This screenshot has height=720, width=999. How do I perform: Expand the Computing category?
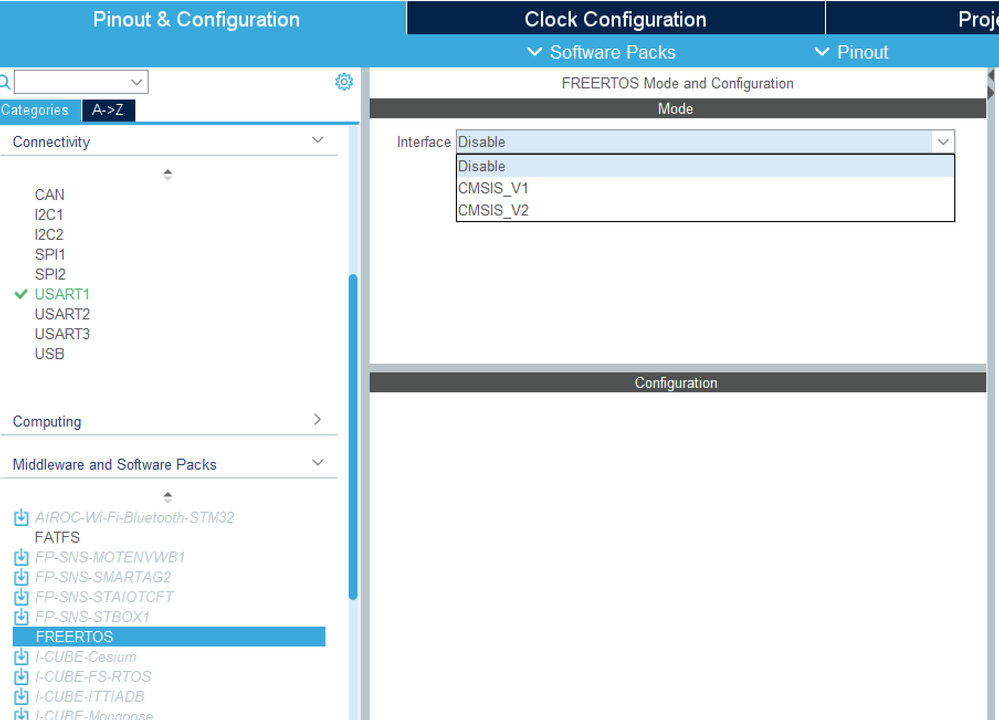coord(317,419)
